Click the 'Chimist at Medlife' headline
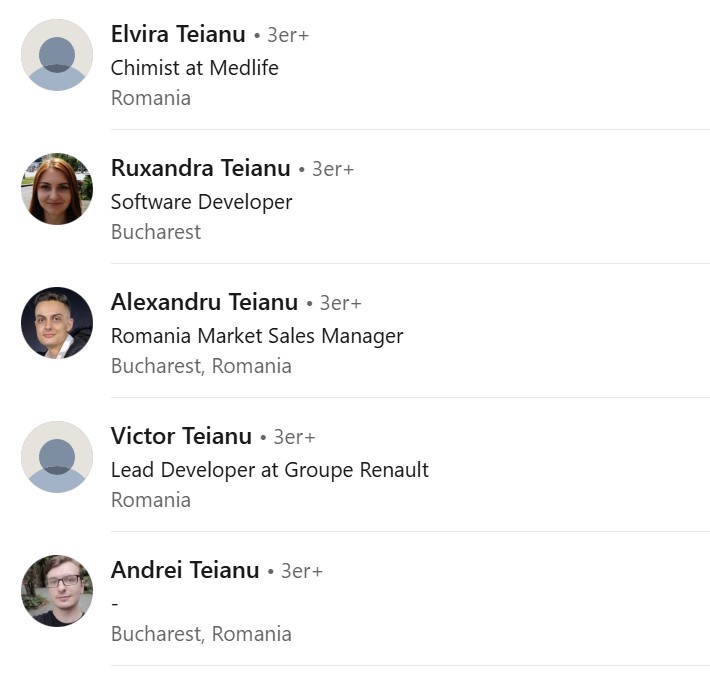 click(x=194, y=68)
